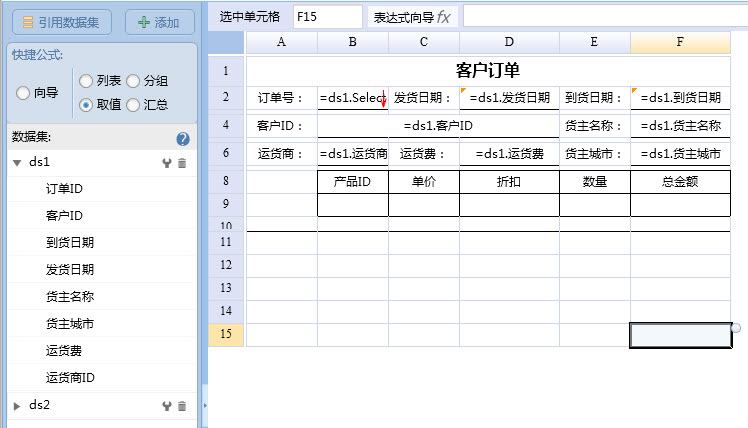Click the dataset help question mark icon
The height and width of the screenshot is (428, 748).
pos(183,139)
